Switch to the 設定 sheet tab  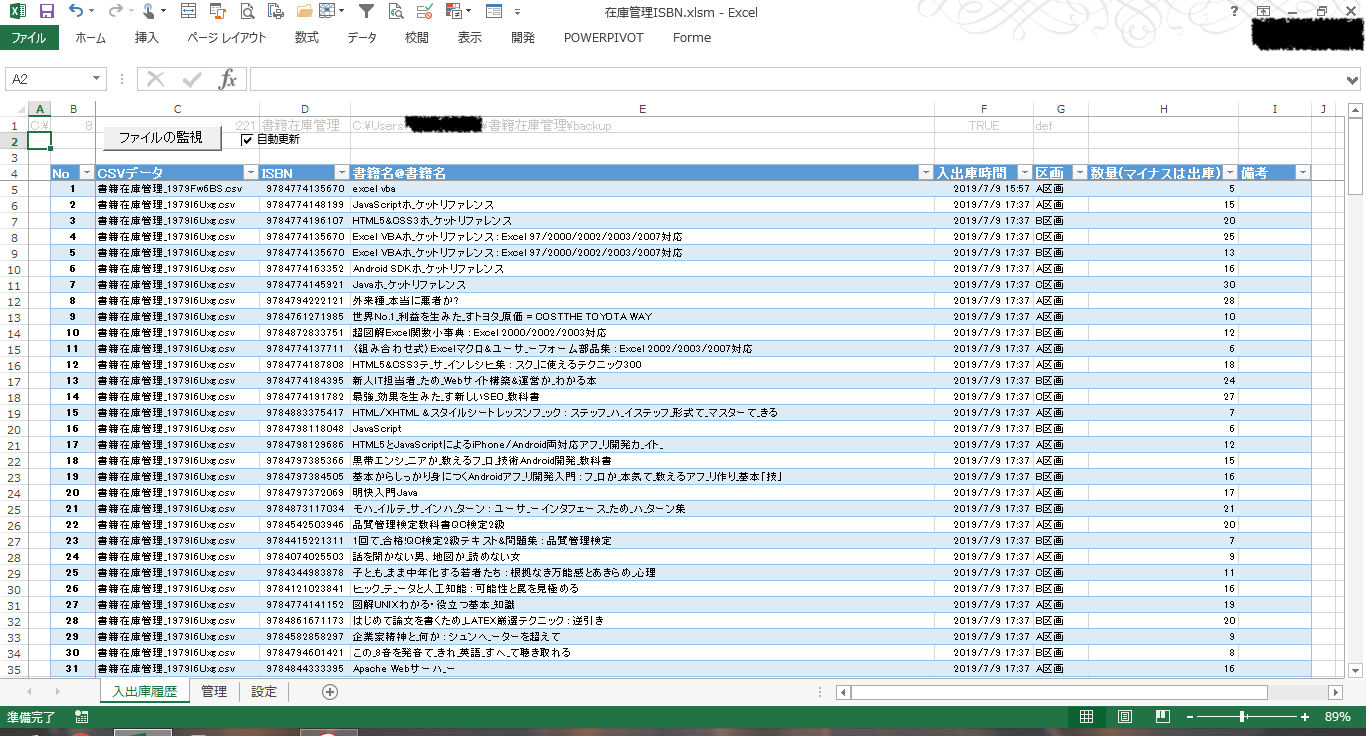click(264, 692)
